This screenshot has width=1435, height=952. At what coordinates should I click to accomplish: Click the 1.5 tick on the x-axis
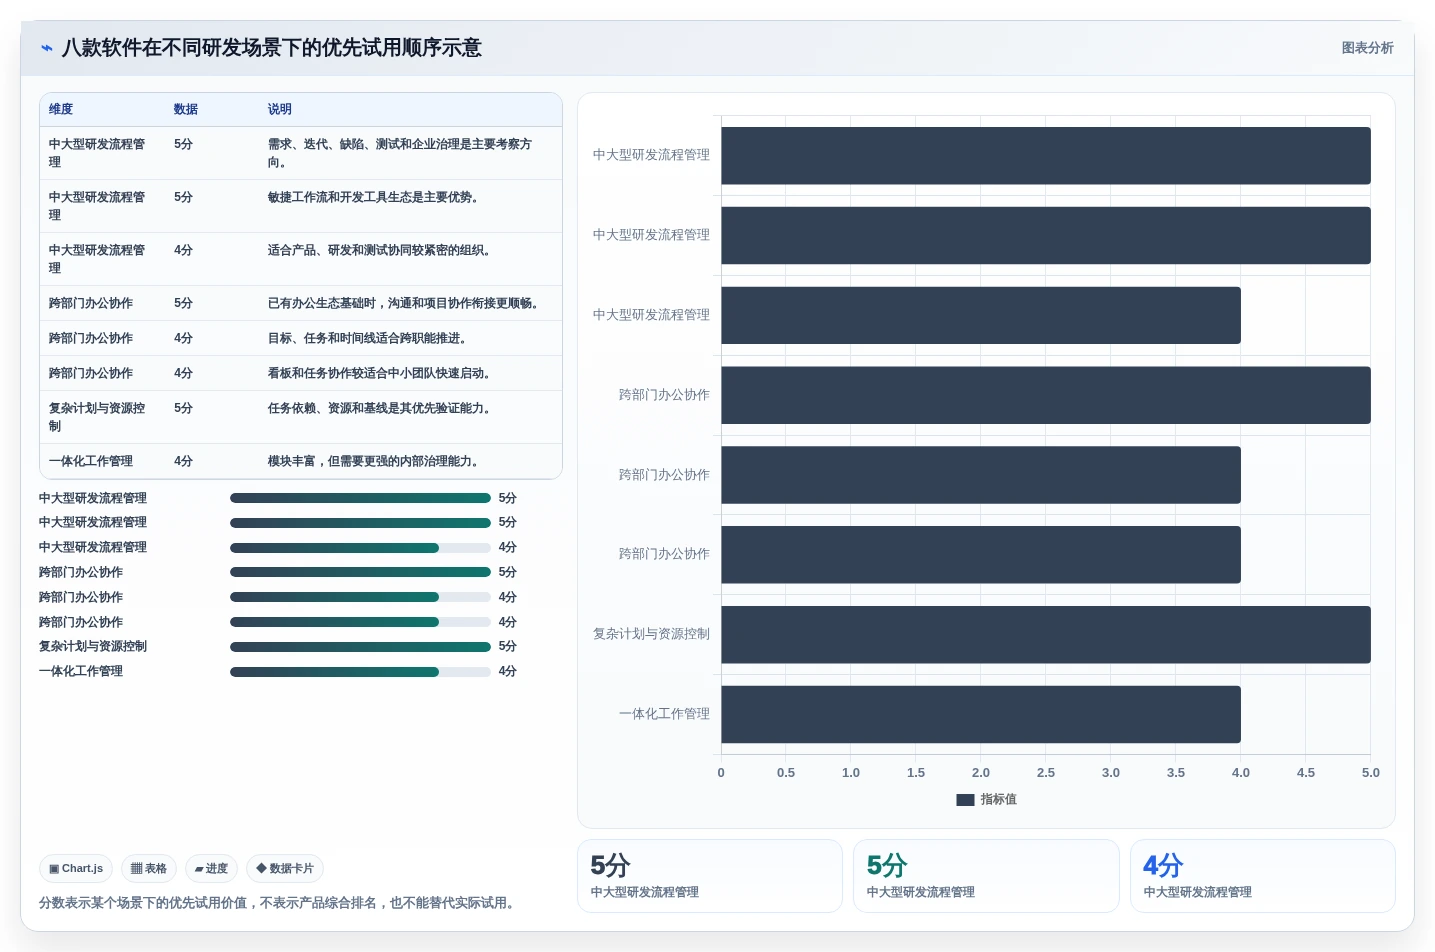click(x=916, y=773)
